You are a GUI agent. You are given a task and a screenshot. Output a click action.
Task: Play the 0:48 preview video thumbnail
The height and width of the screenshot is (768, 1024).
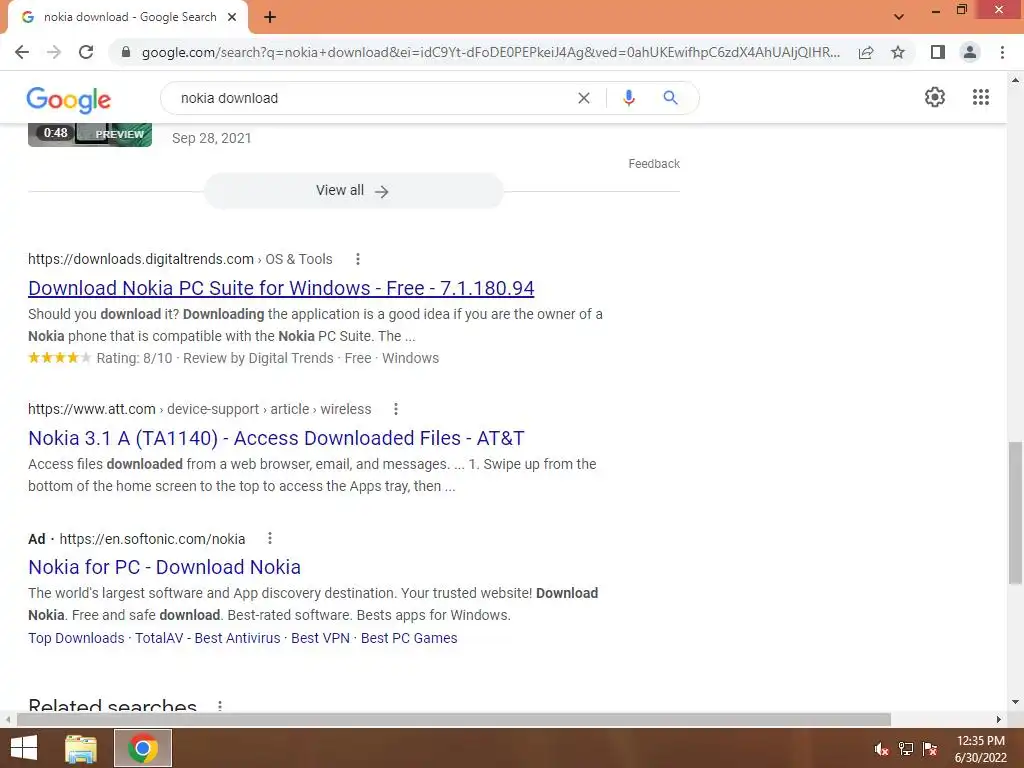(x=90, y=135)
